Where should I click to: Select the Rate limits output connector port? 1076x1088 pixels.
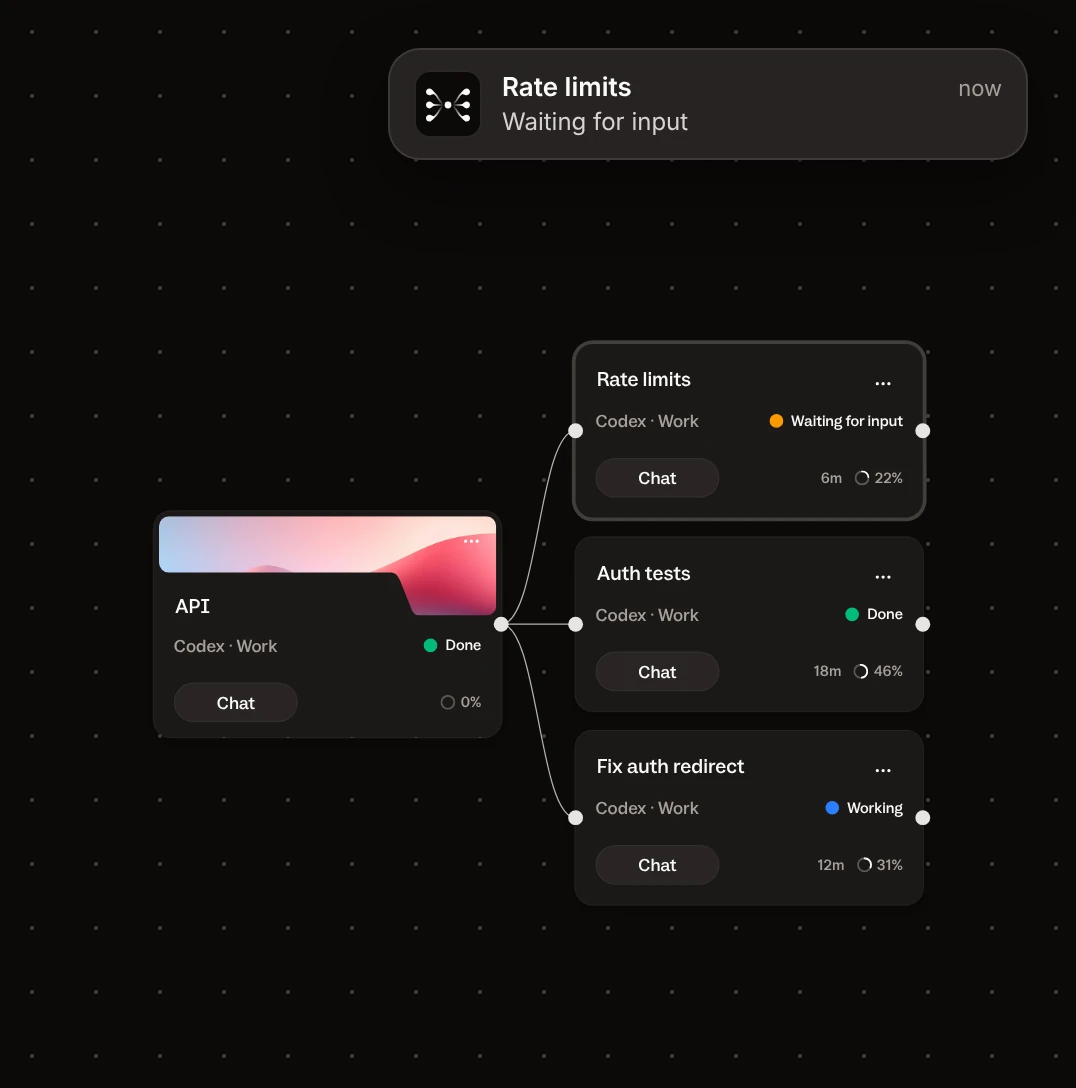tap(923, 431)
